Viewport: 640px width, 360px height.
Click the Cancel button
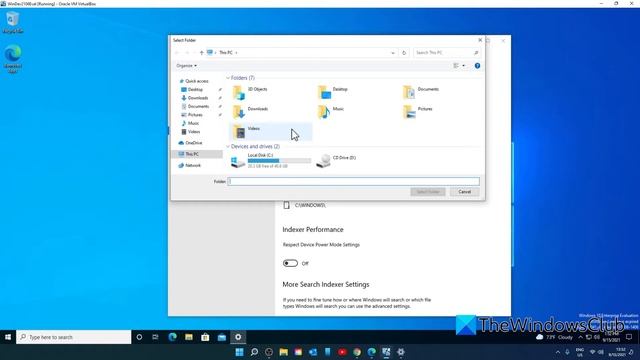tap(464, 192)
